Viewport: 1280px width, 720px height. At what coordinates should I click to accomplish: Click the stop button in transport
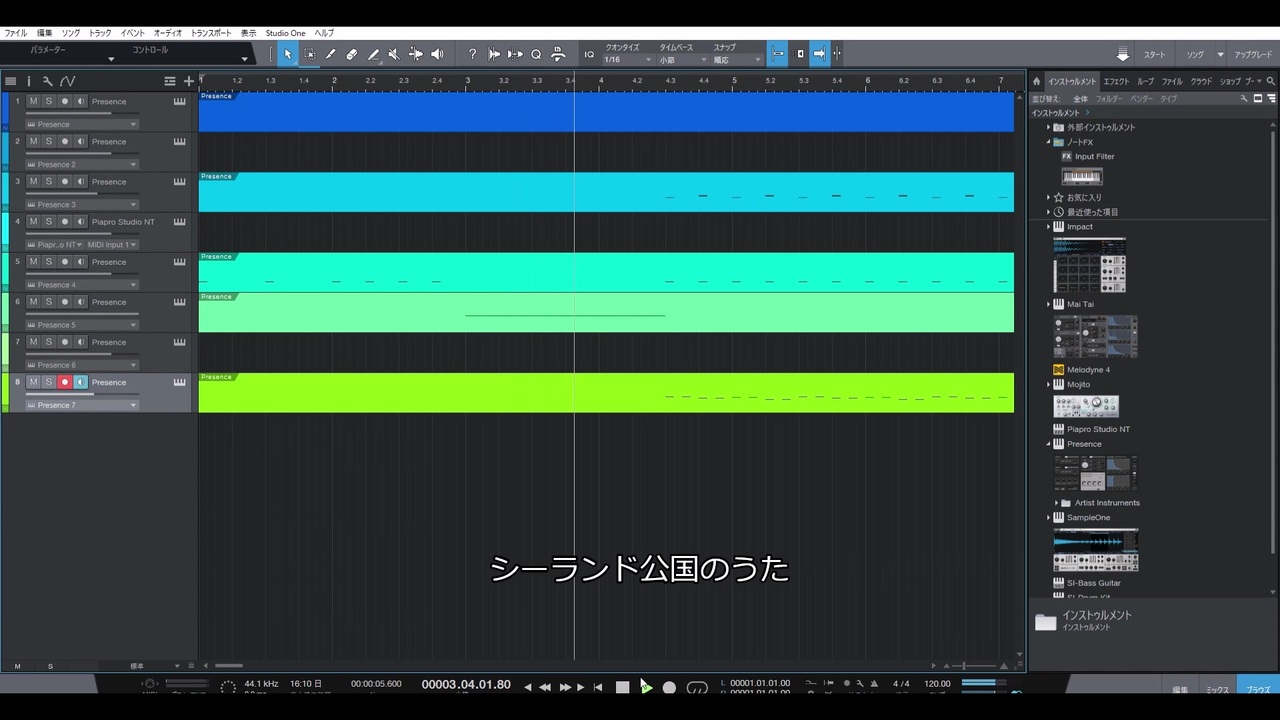point(622,687)
